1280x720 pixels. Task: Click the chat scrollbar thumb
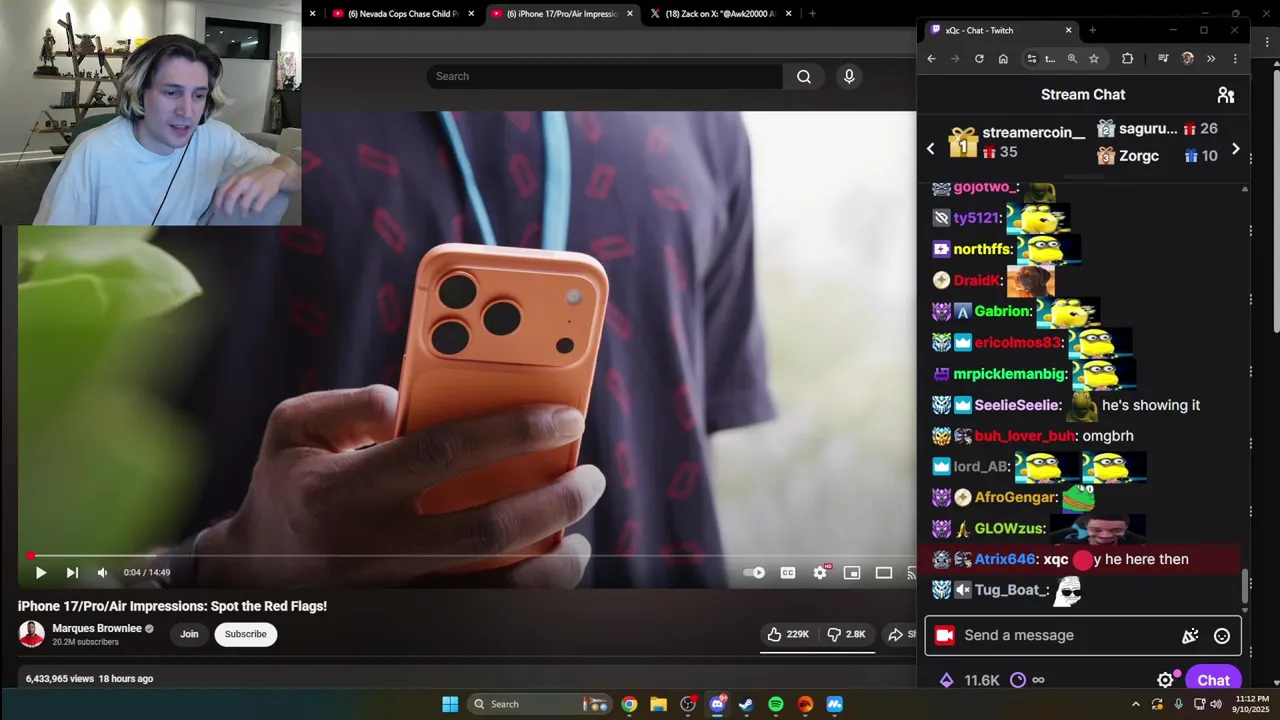coord(1245,586)
